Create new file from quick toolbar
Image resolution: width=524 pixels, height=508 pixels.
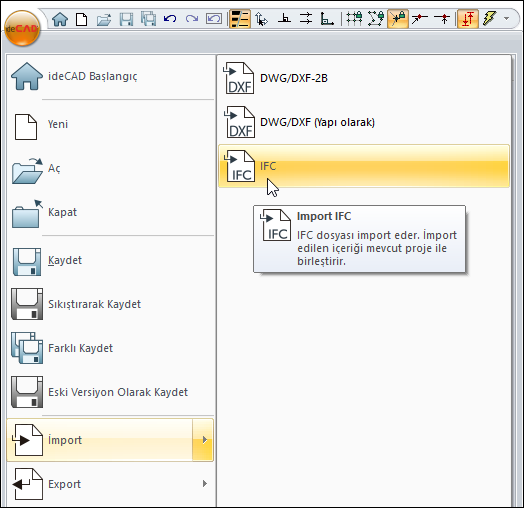coord(82,19)
